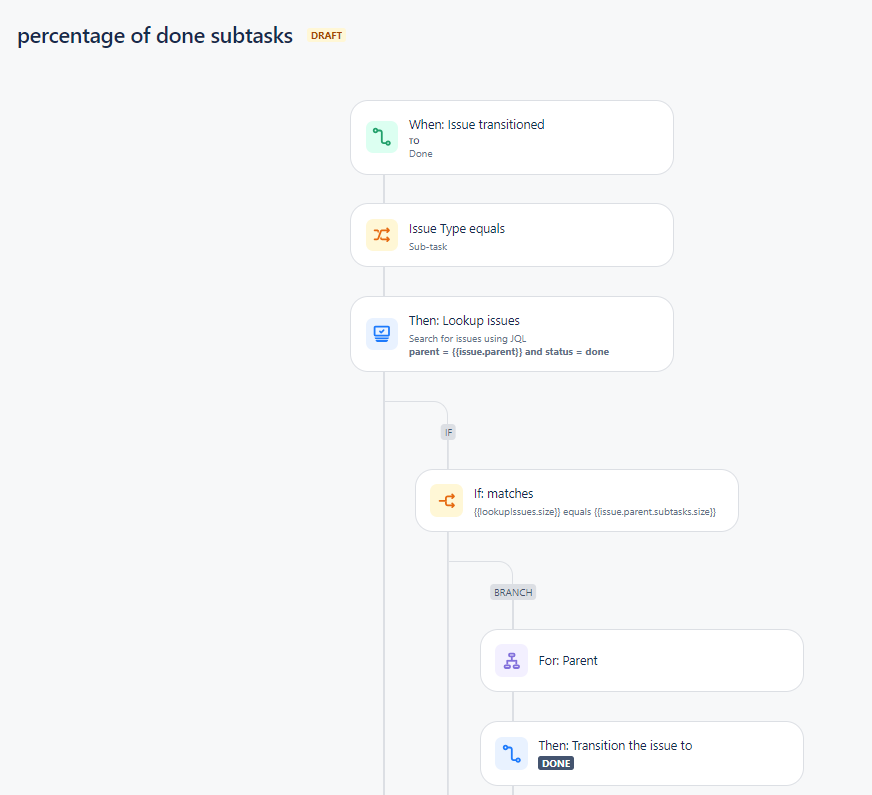Image resolution: width=872 pixels, height=795 pixels.
Task: Open the 'Issue Type equals' condition
Action: coord(512,235)
